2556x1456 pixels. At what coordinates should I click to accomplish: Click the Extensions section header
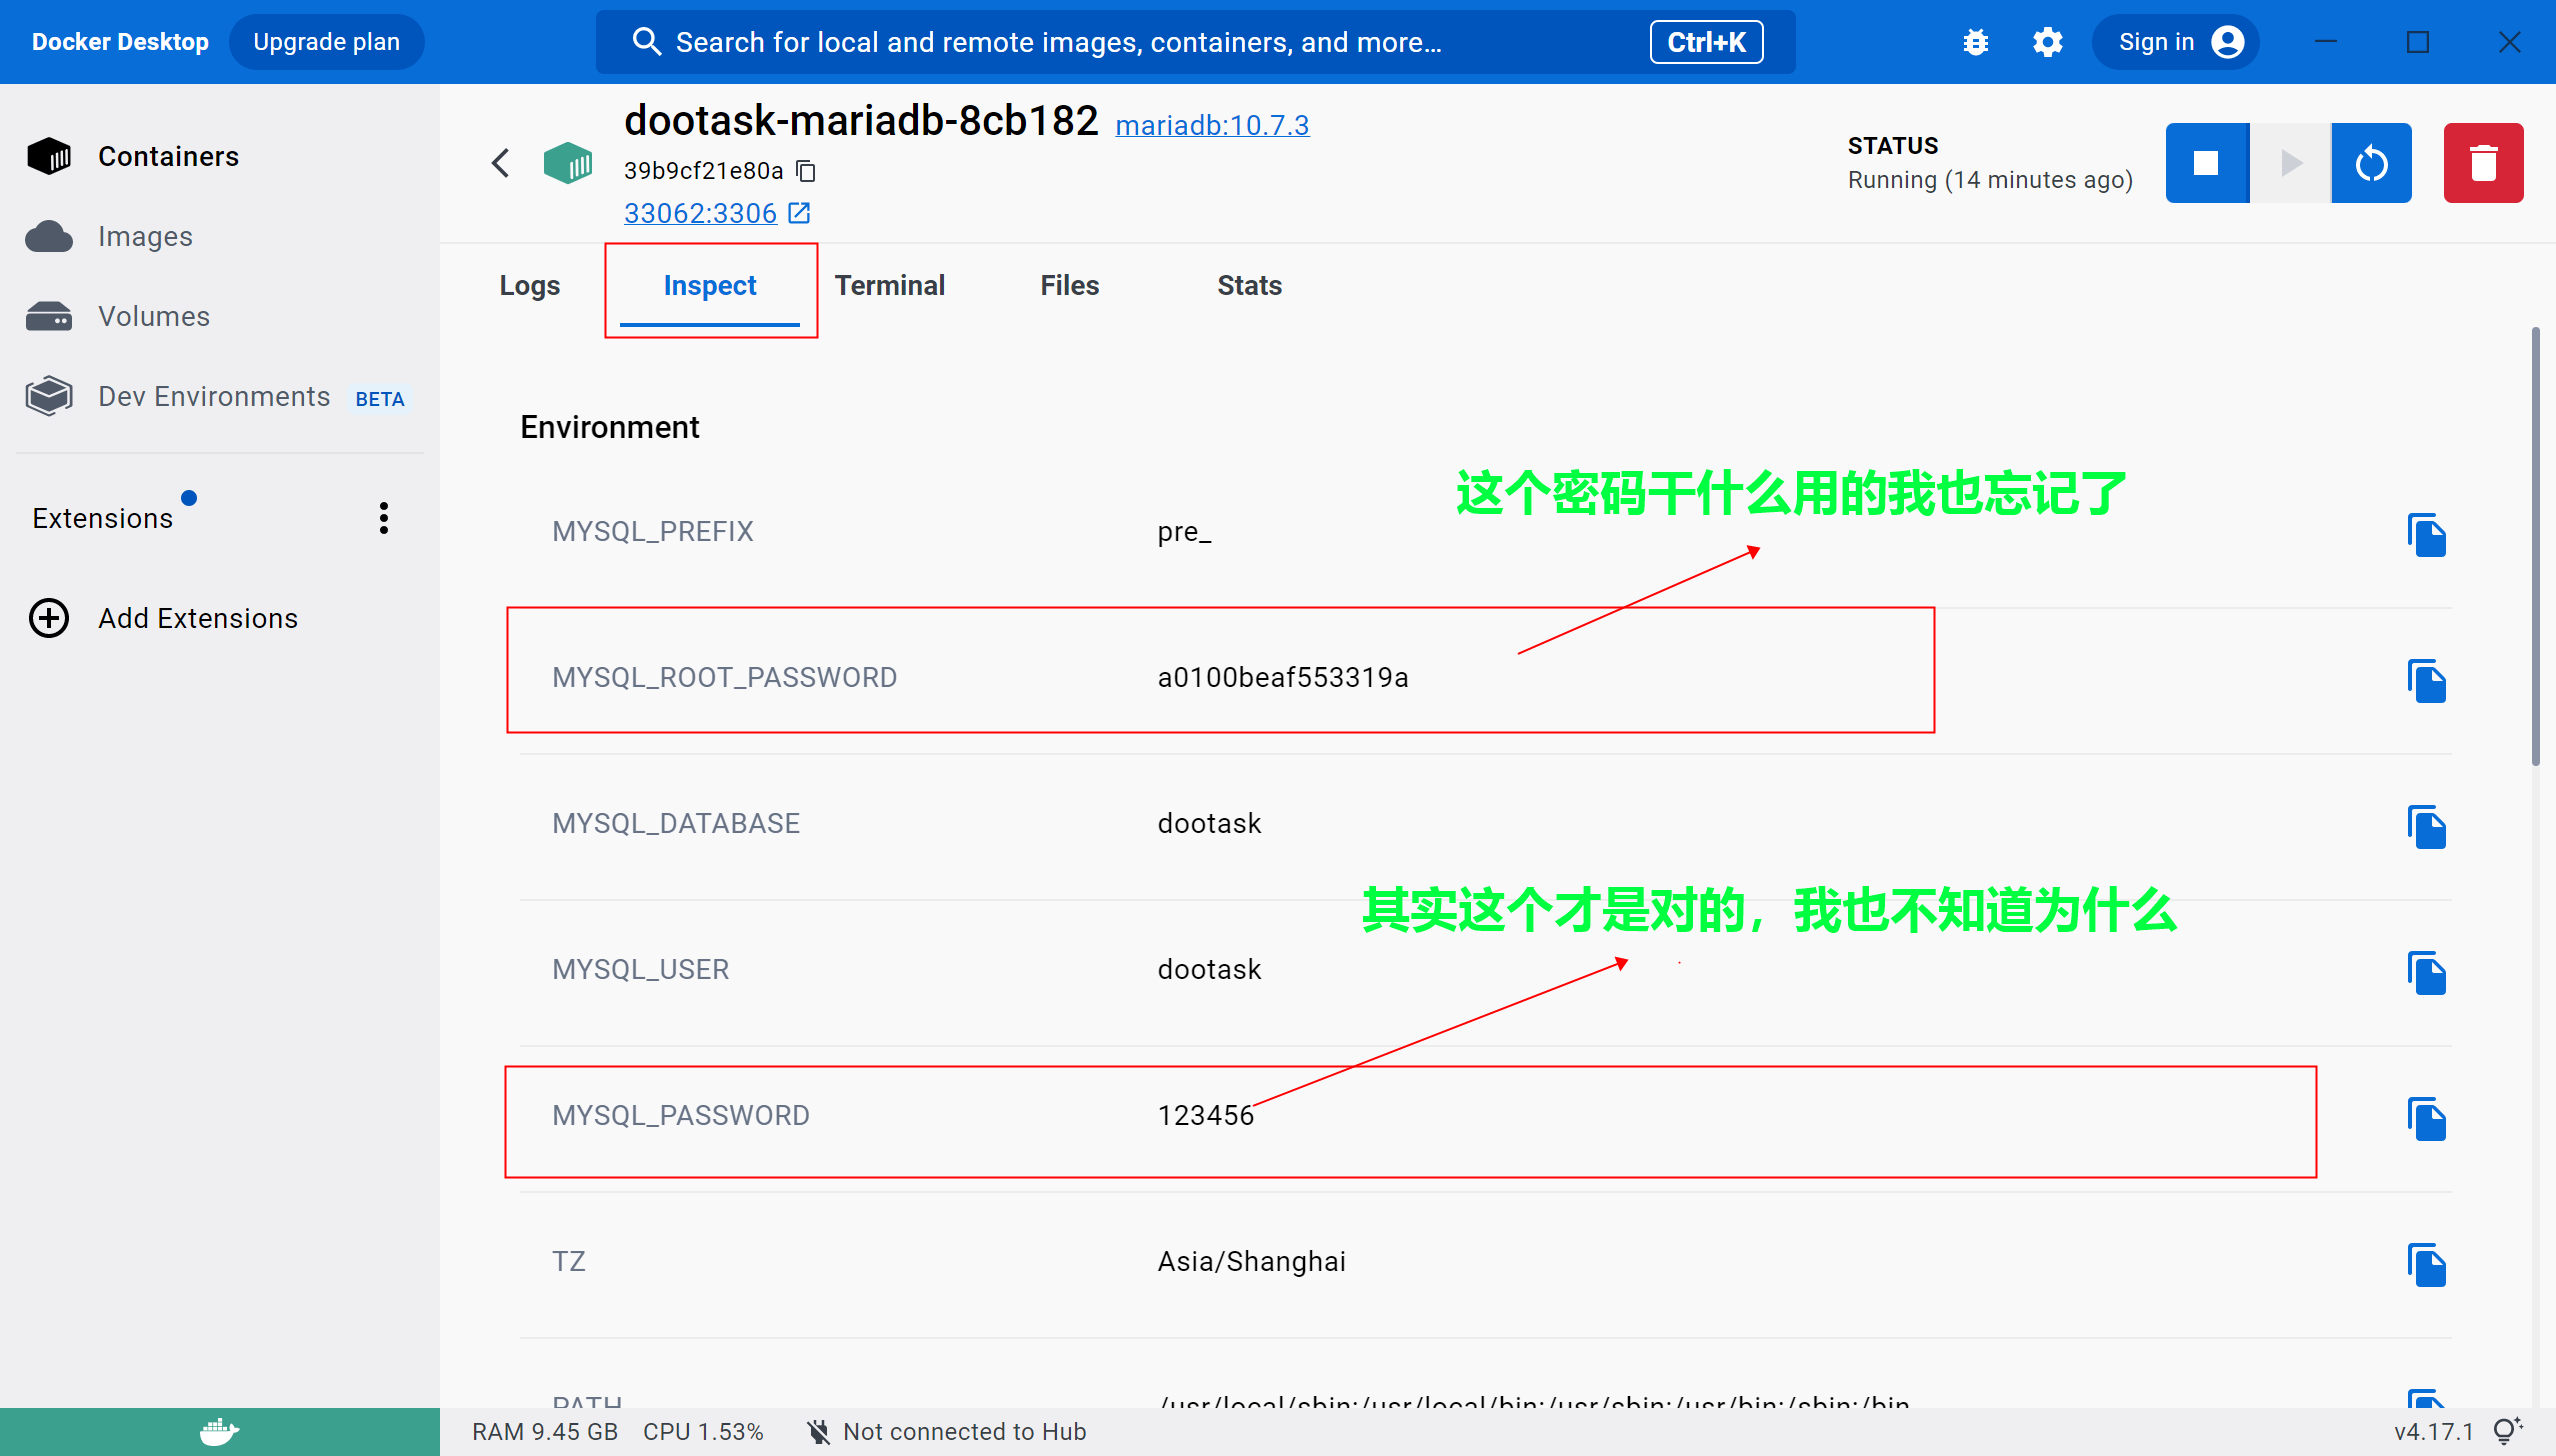pyautogui.click(x=102, y=518)
